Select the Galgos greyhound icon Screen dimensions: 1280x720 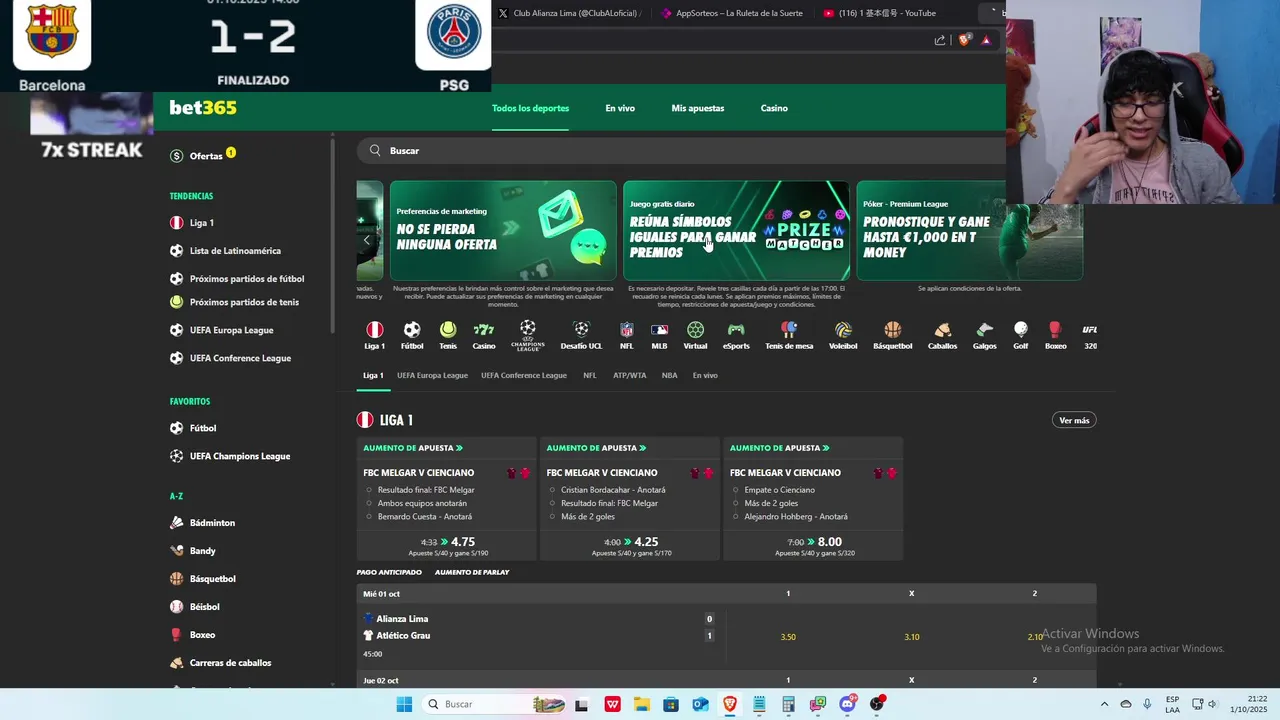pyautogui.click(x=985, y=335)
